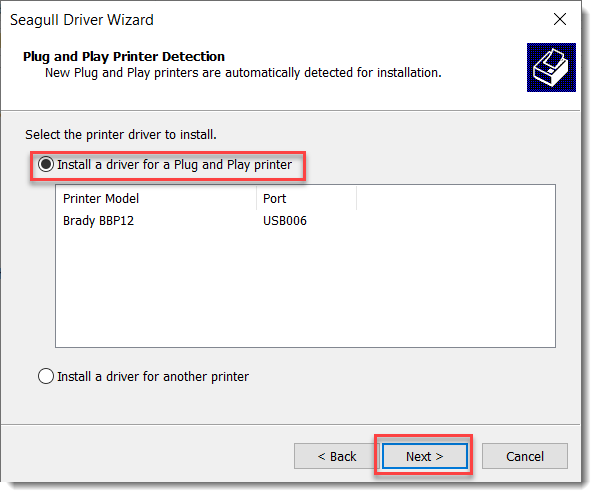The width and height of the screenshot is (597, 497).
Task: Sort by the Printer Model column header
Action: point(156,198)
